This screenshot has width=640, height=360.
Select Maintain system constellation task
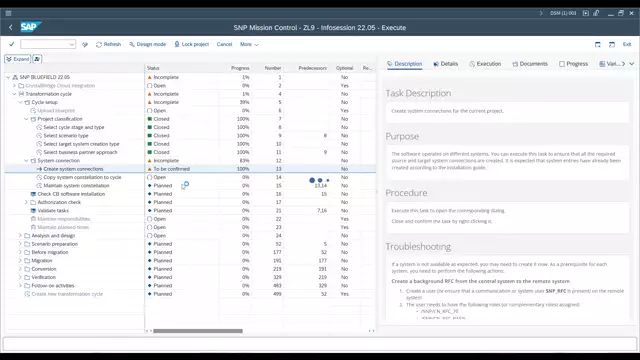pos(76,185)
